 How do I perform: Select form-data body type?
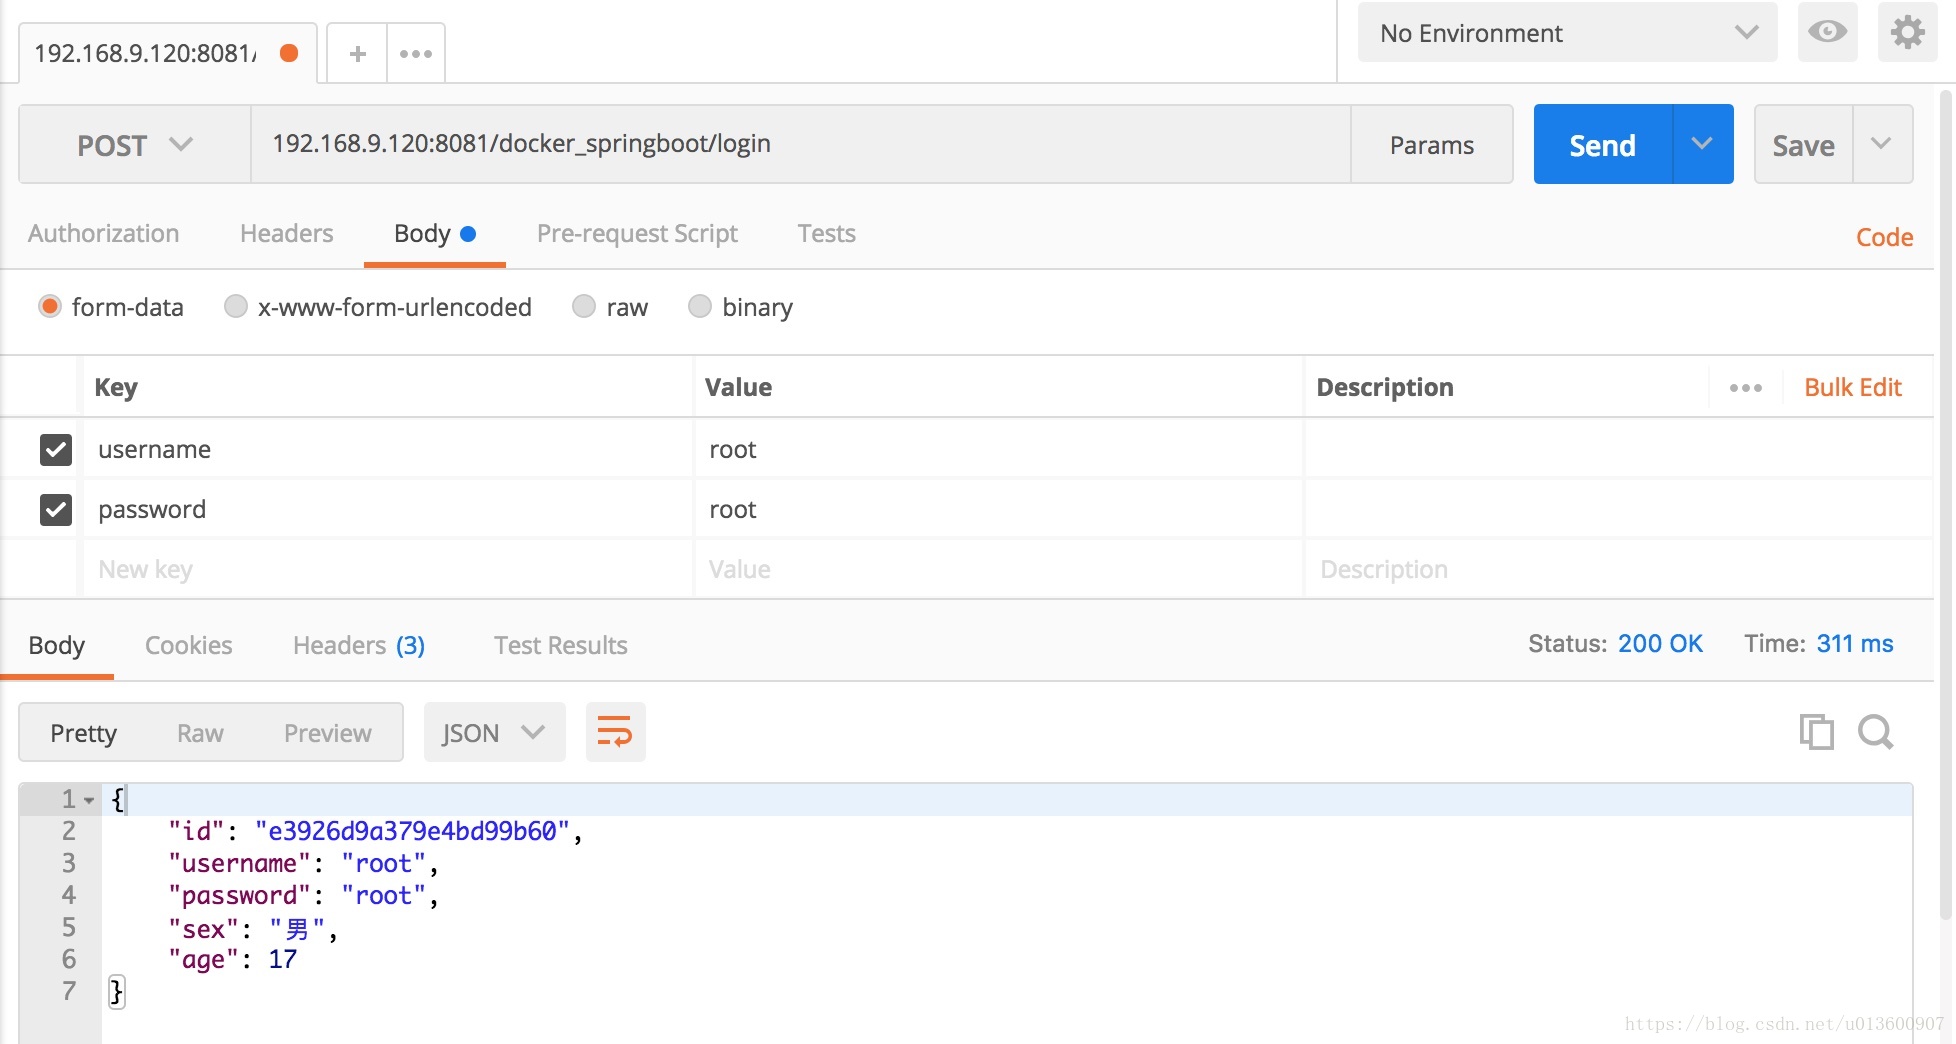point(50,306)
